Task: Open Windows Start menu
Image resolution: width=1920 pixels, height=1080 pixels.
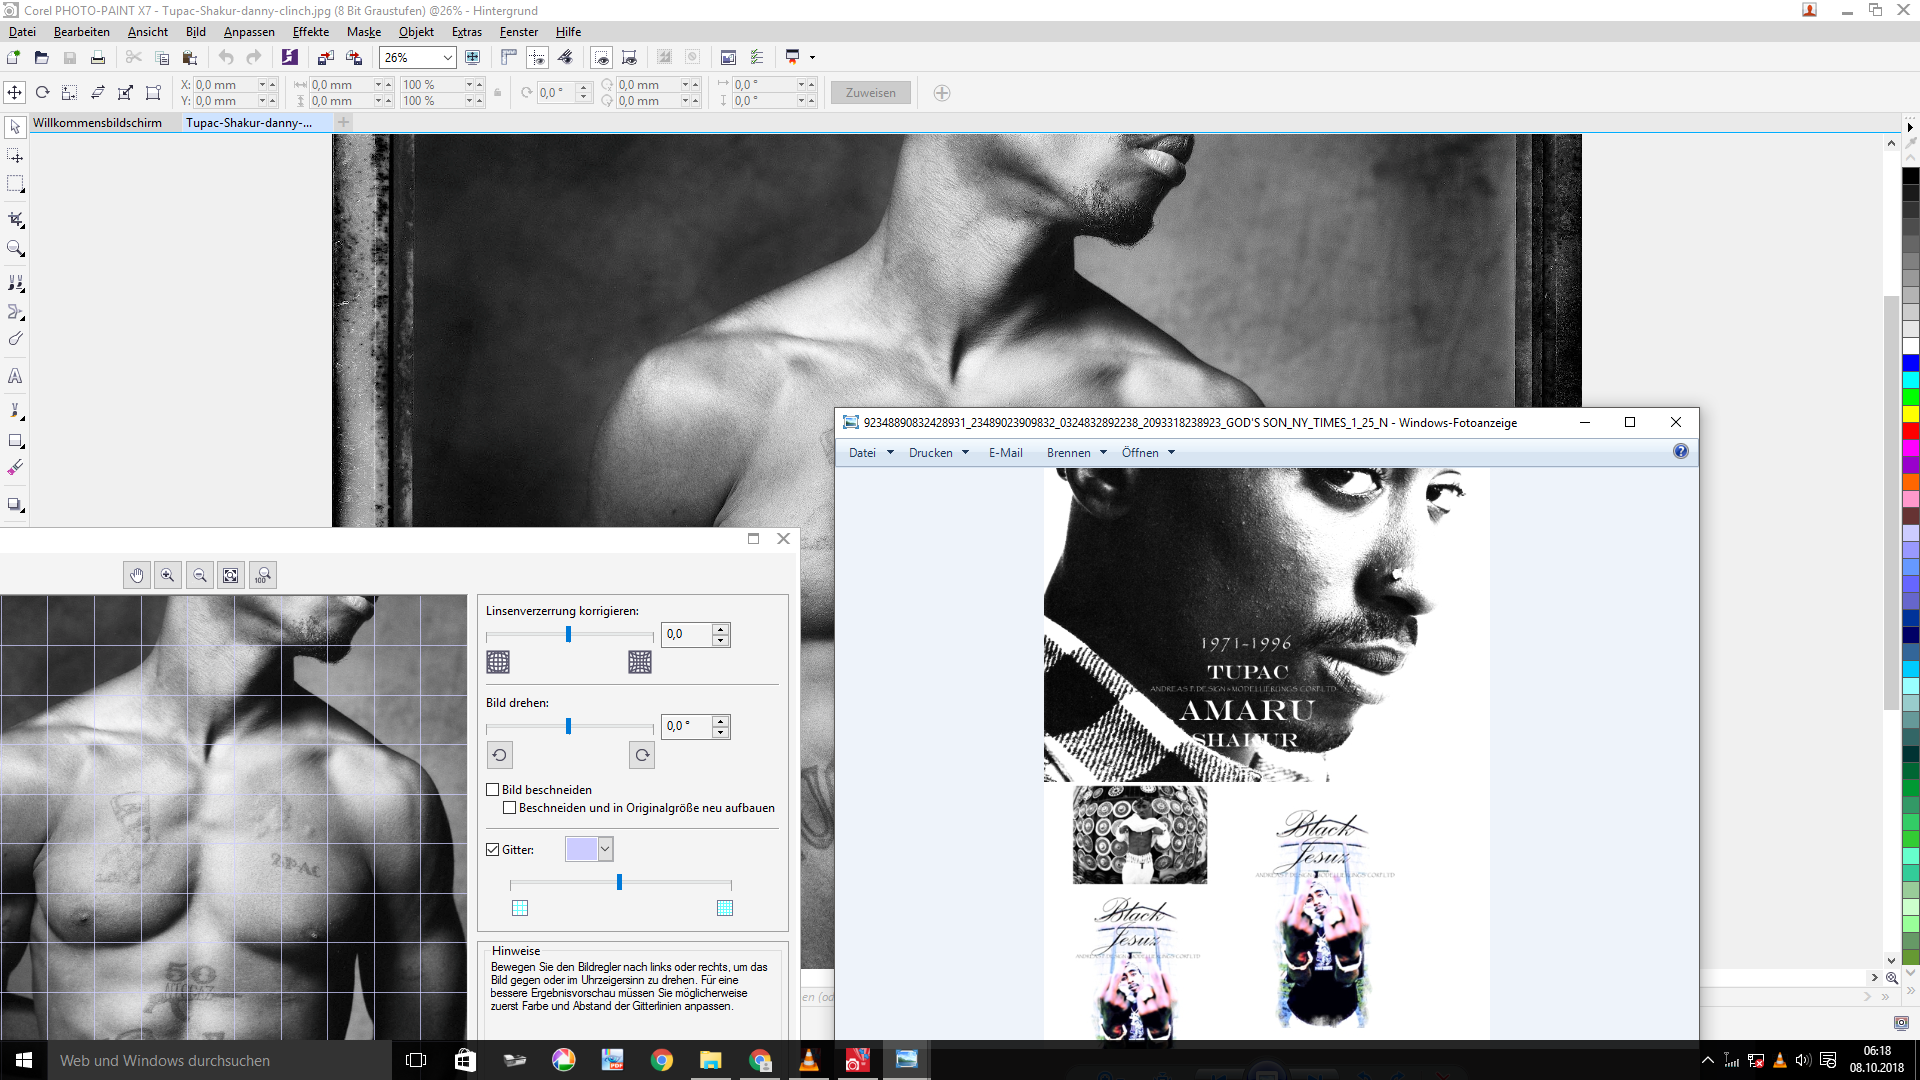Action: (24, 1060)
